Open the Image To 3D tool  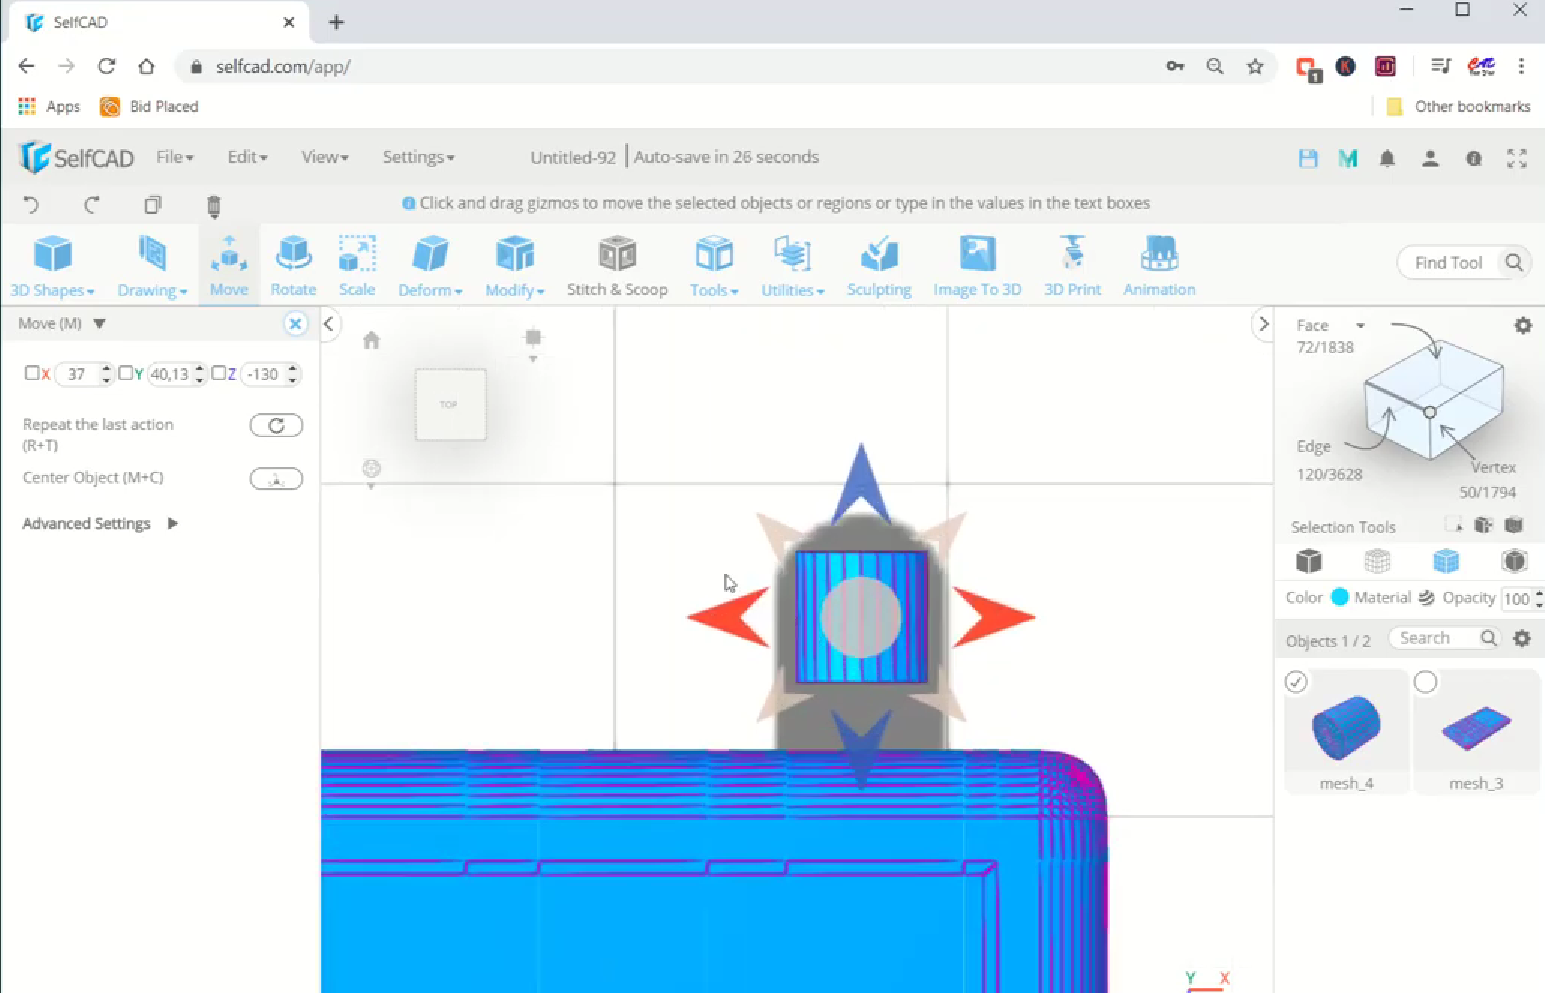(x=977, y=265)
